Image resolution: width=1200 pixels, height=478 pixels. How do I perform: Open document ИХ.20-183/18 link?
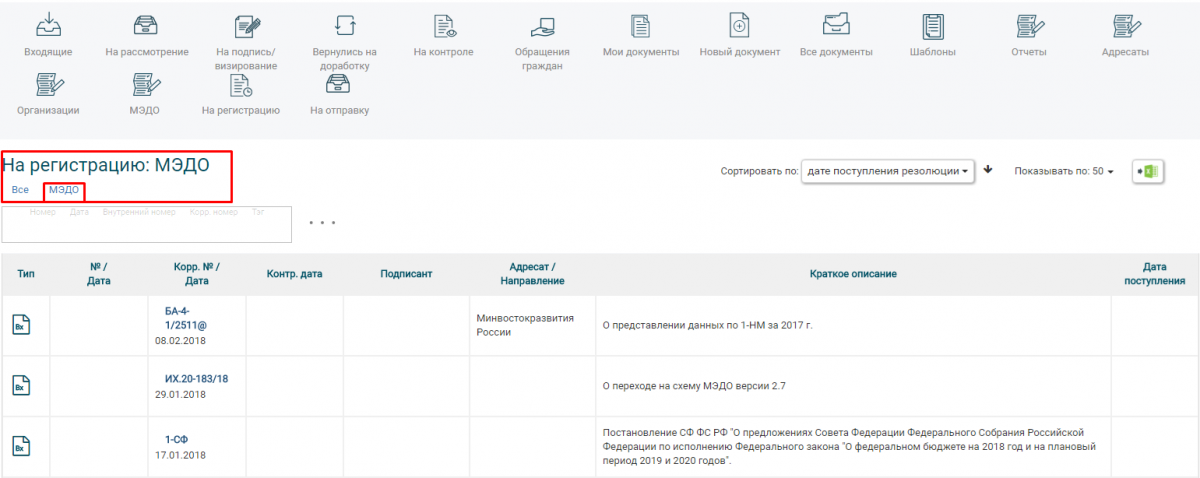click(196, 379)
